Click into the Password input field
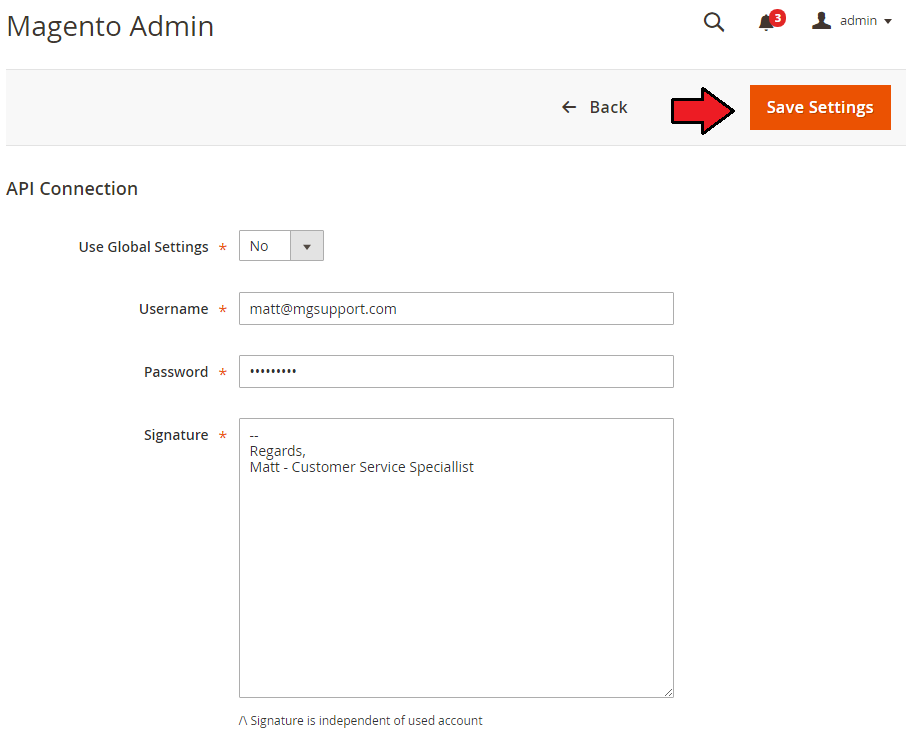This screenshot has height=744, width=910. 456,371
